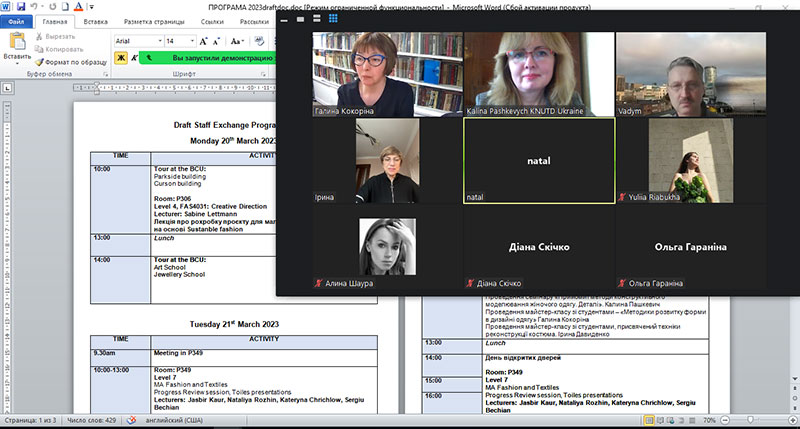
Task: Switch to the Вставка ribbon tab
Action: click(95, 21)
